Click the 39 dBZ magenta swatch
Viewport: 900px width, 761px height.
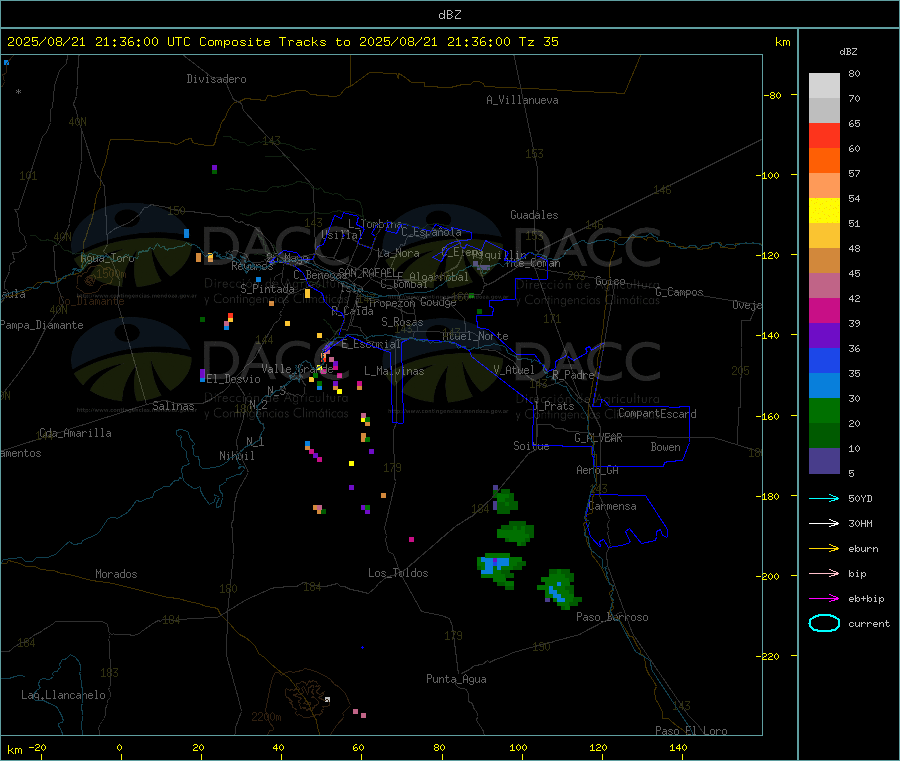[x=824, y=310]
